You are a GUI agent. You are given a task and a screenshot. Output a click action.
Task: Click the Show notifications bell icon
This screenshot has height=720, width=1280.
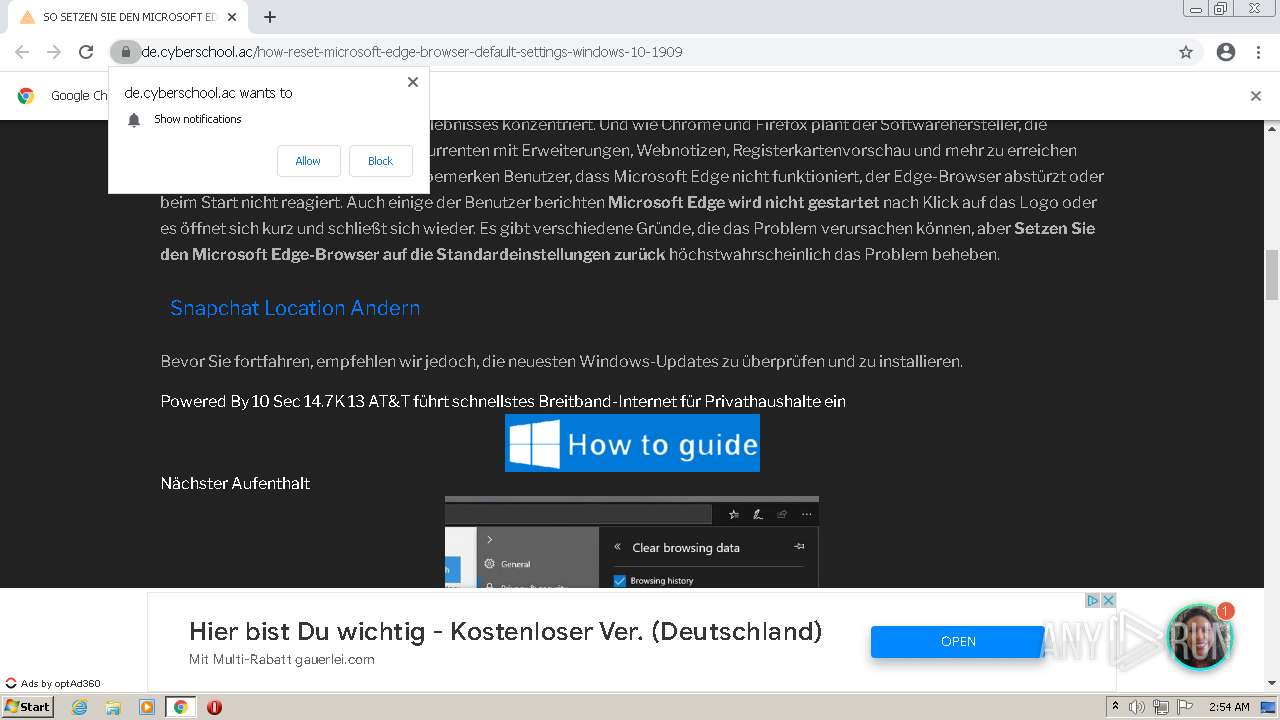pyautogui.click(x=134, y=120)
